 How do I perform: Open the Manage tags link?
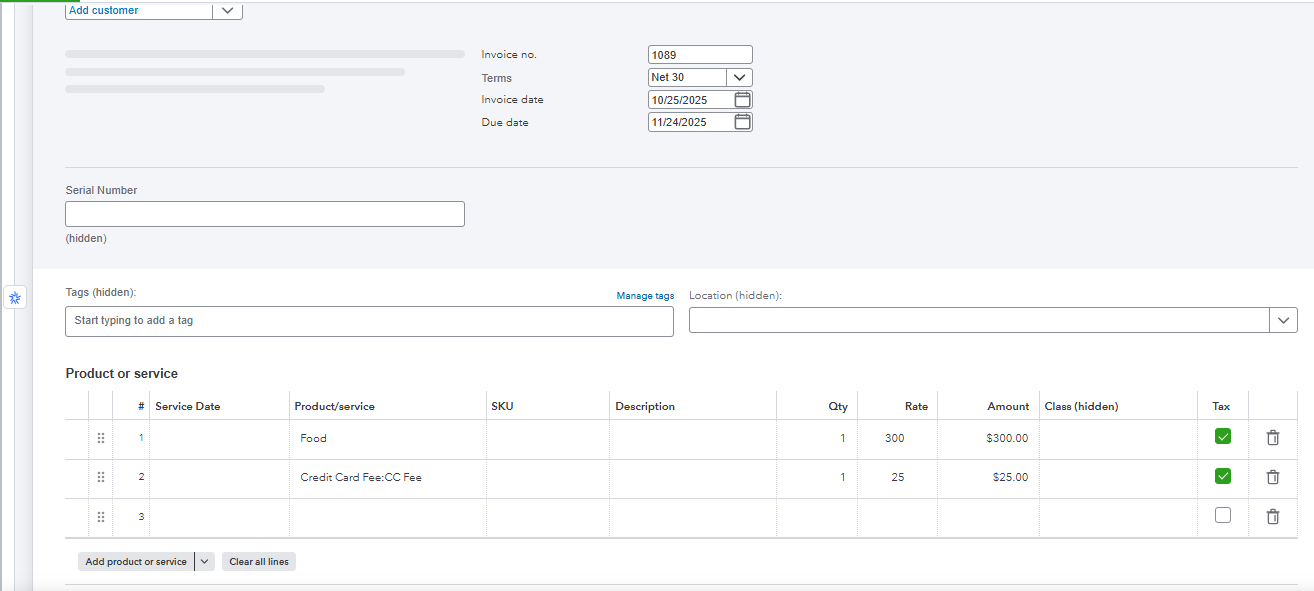(x=645, y=296)
